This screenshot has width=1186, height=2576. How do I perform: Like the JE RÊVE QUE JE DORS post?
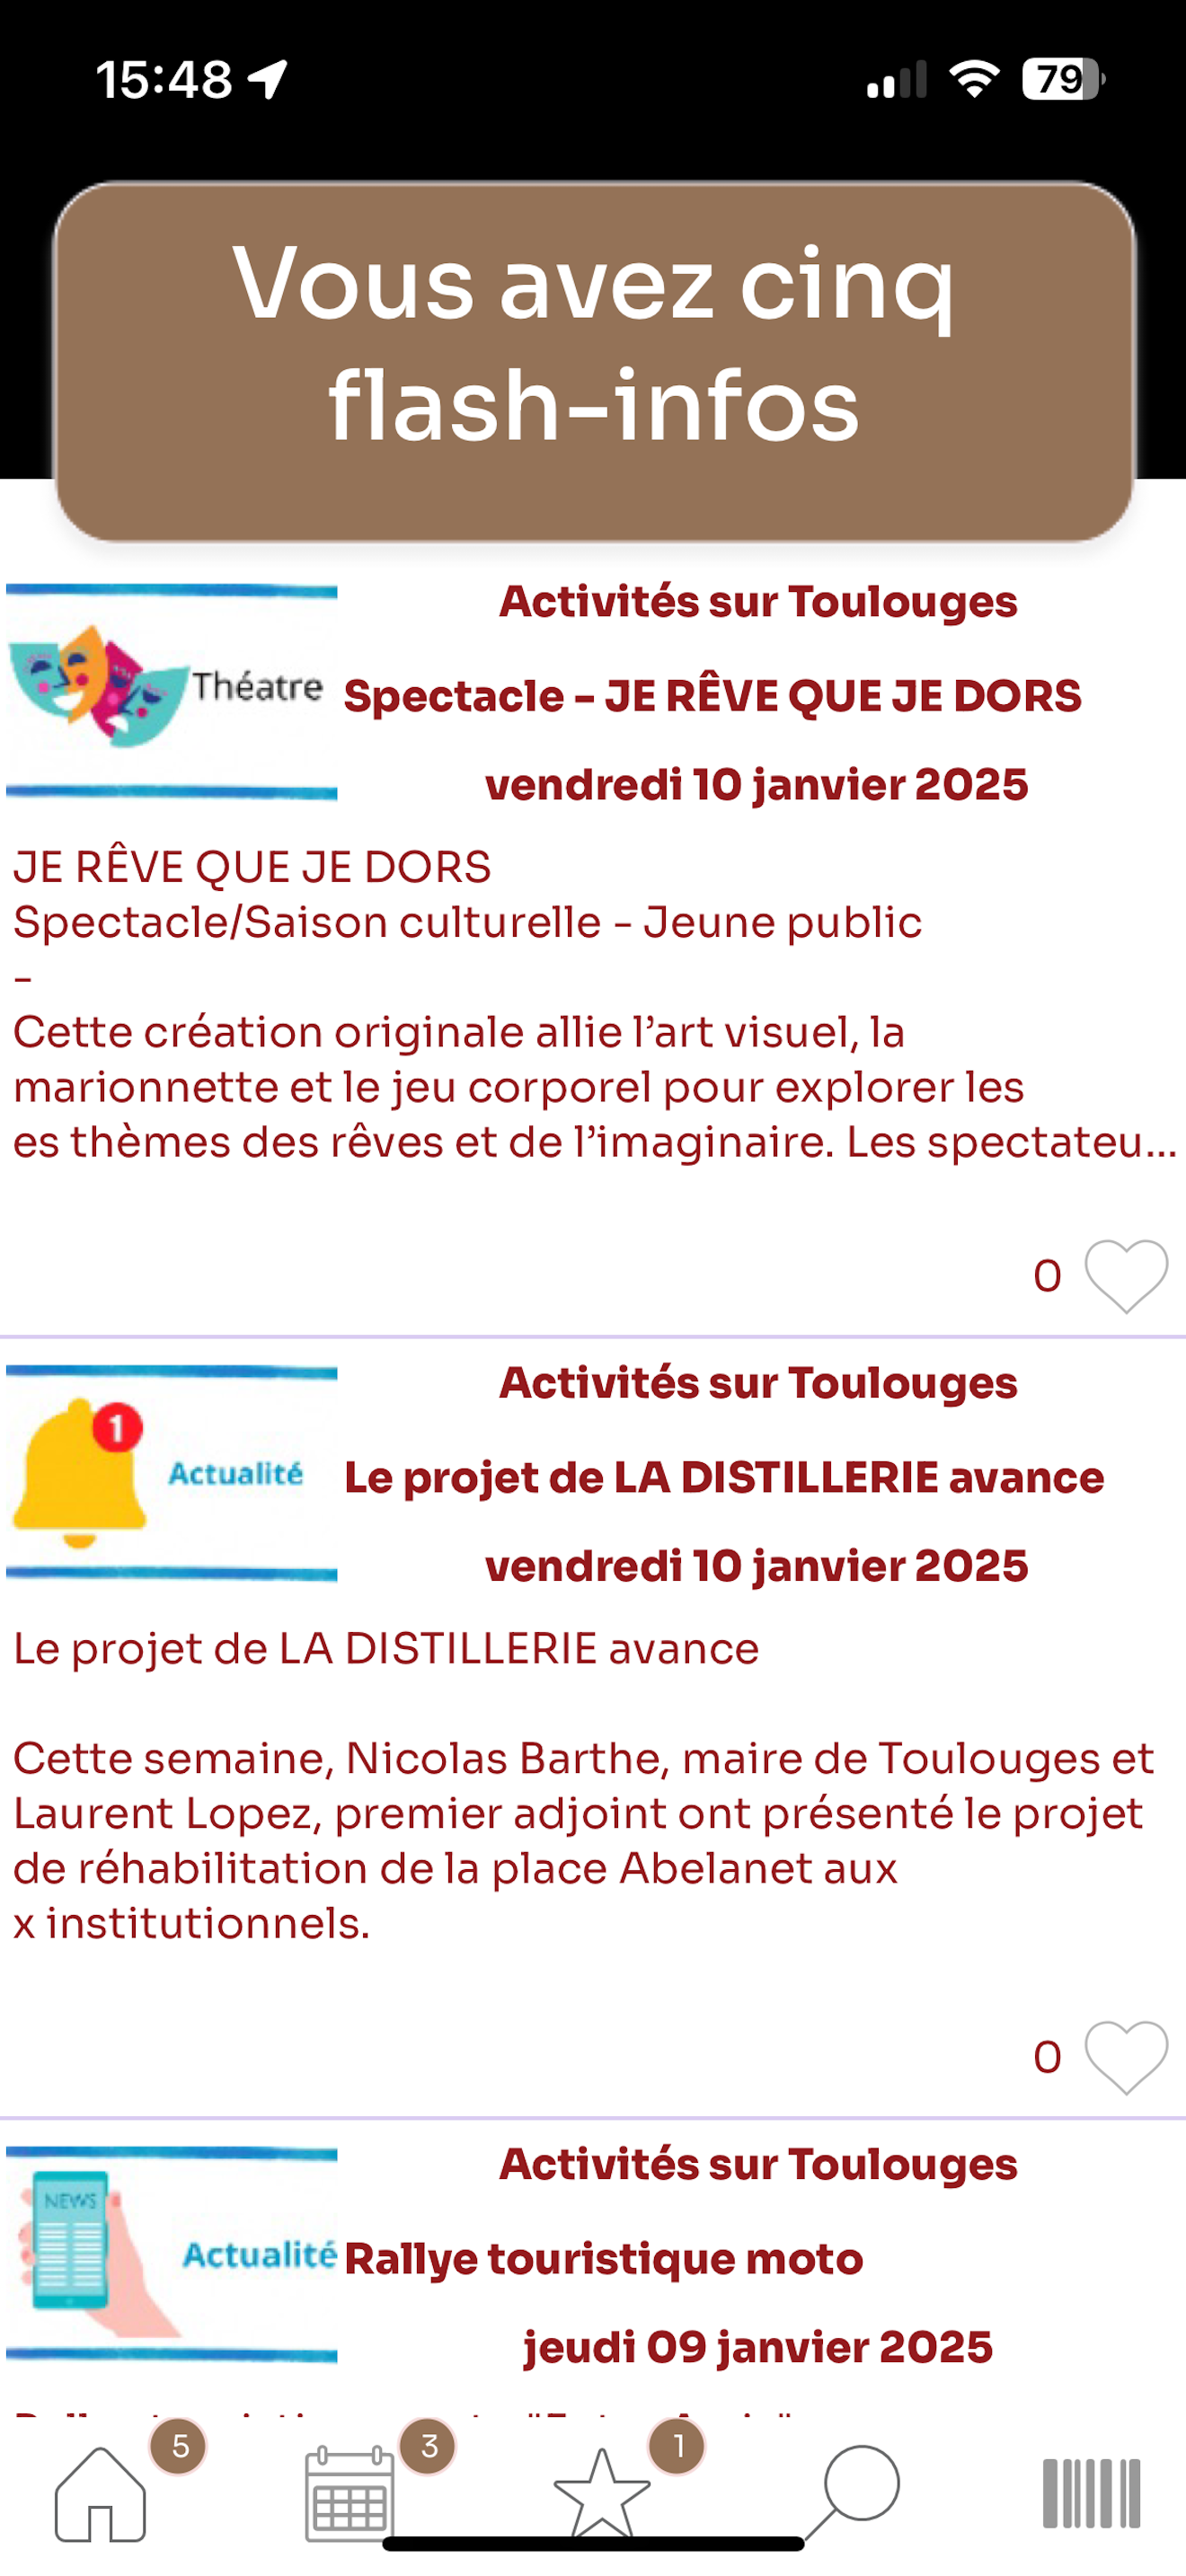pyautogui.click(x=1126, y=1276)
